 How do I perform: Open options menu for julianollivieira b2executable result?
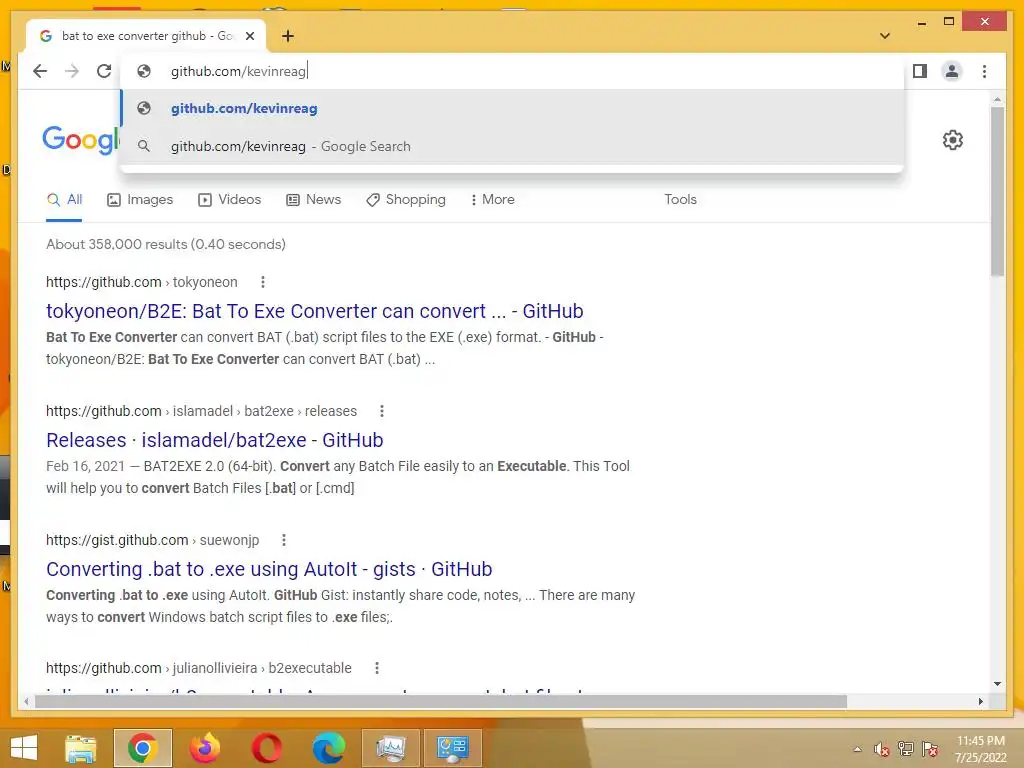click(376, 668)
